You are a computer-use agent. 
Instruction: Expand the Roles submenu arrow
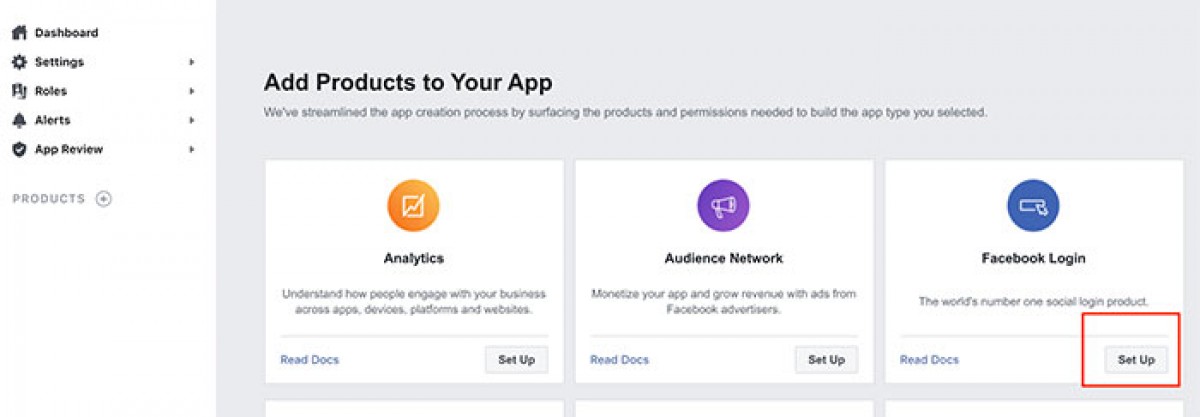[191, 91]
